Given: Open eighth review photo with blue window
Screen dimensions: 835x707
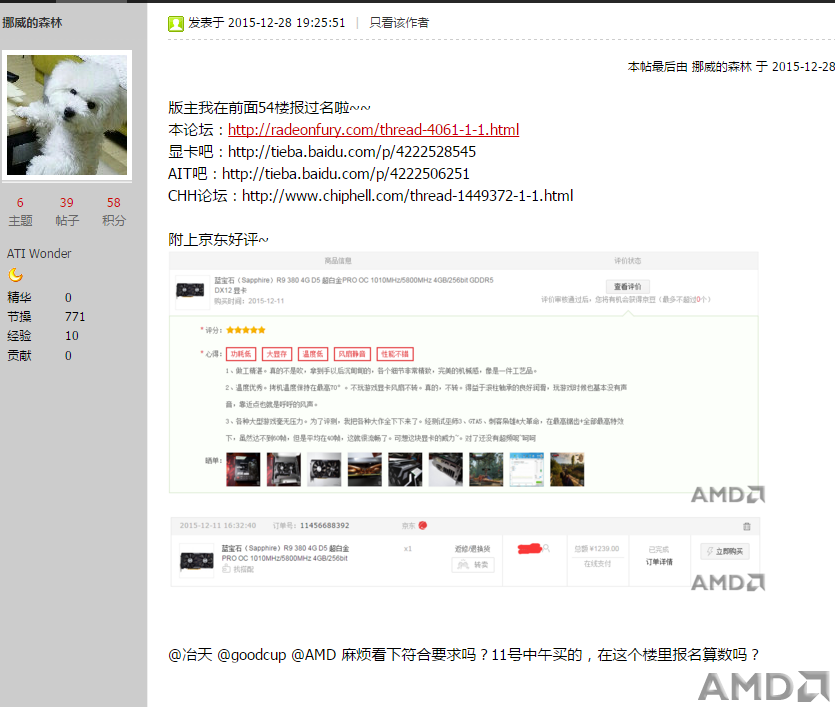Looking at the screenshot, I should pos(527,469).
